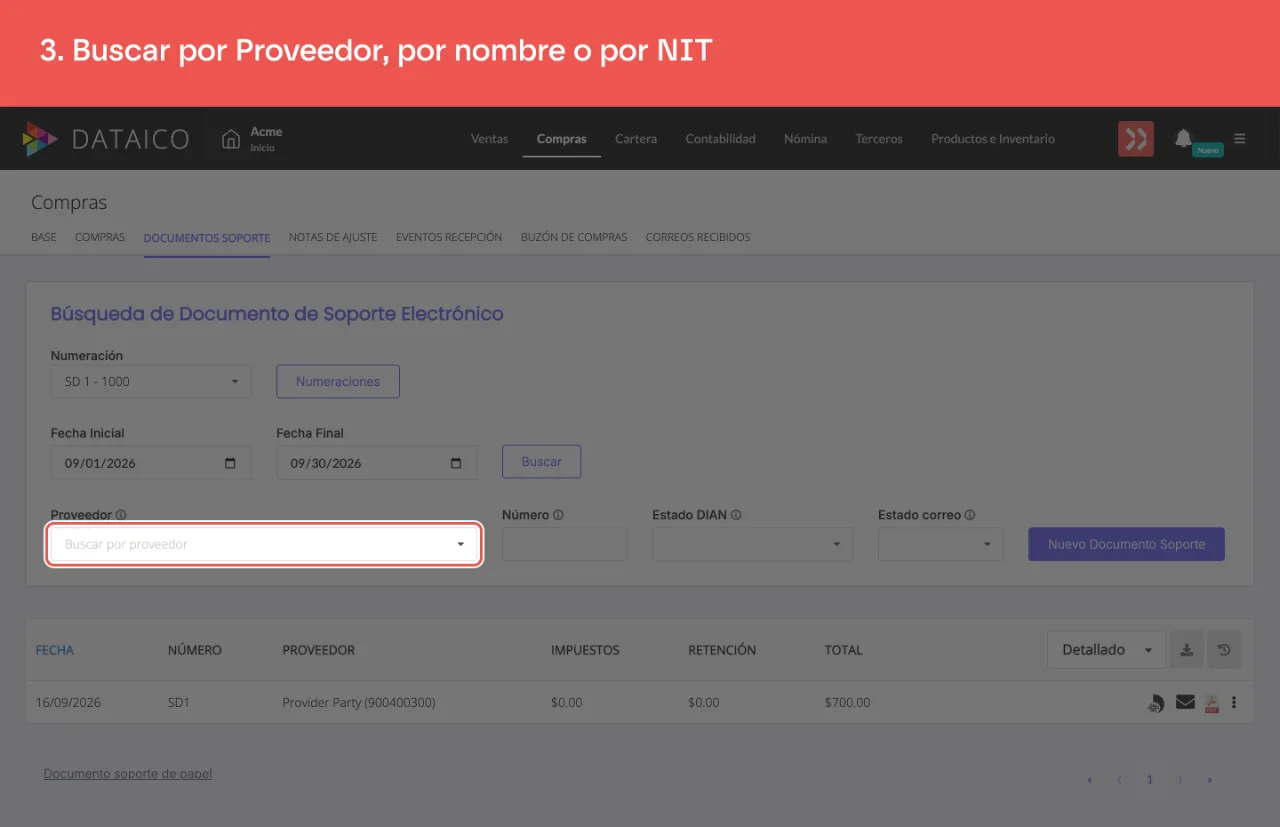
Task: Open the Fecha Final calendar picker
Action: point(457,463)
